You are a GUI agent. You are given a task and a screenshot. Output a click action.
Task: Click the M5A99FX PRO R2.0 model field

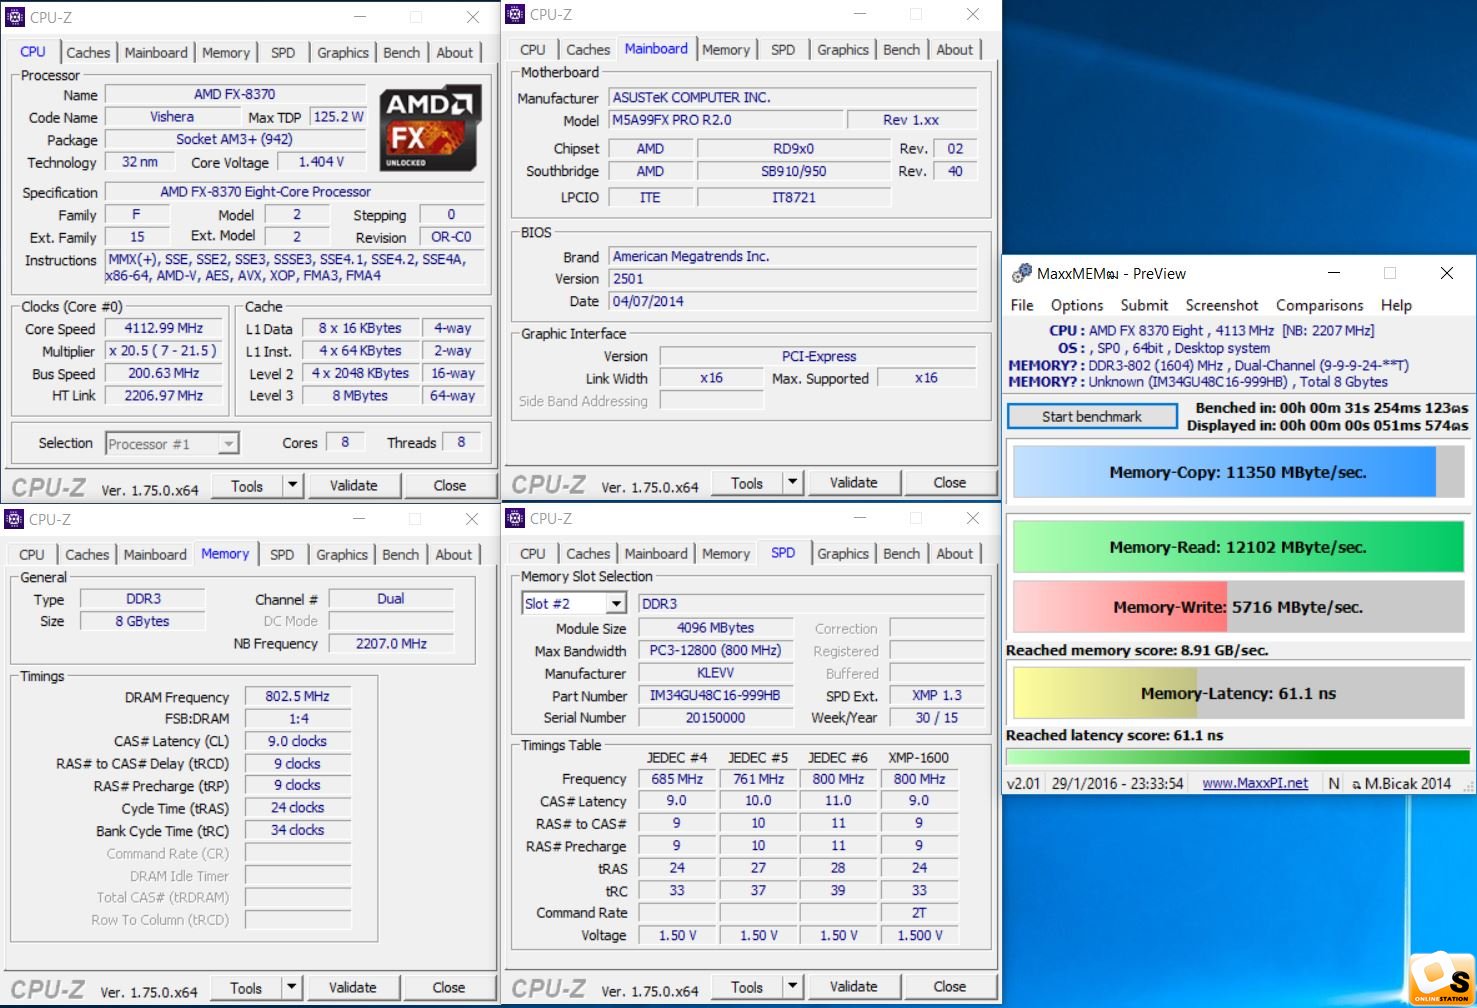pos(724,120)
